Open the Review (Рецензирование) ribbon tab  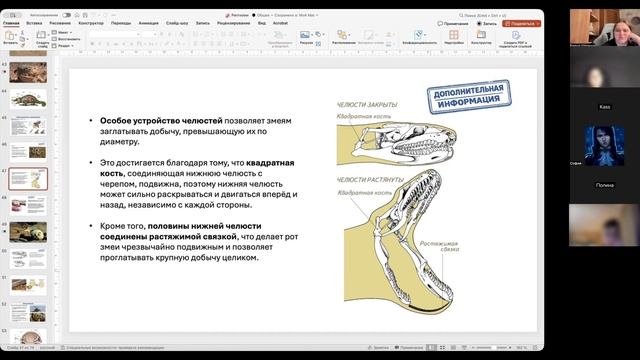[233, 23]
